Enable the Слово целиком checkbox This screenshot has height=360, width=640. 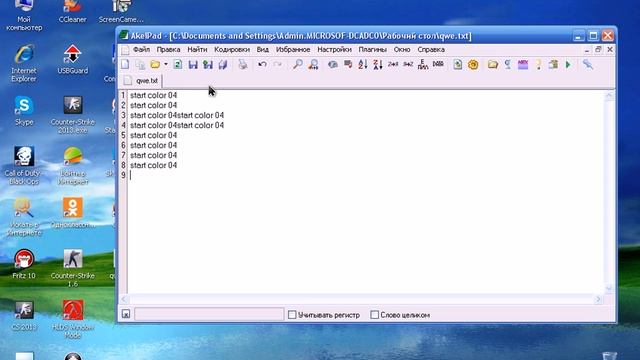(374, 315)
